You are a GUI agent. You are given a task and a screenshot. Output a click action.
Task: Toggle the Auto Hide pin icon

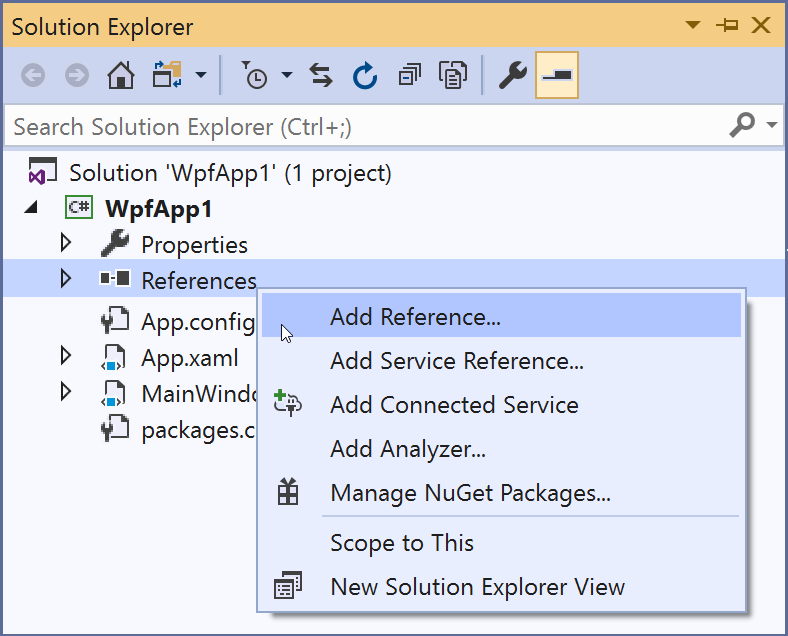click(x=727, y=26)
